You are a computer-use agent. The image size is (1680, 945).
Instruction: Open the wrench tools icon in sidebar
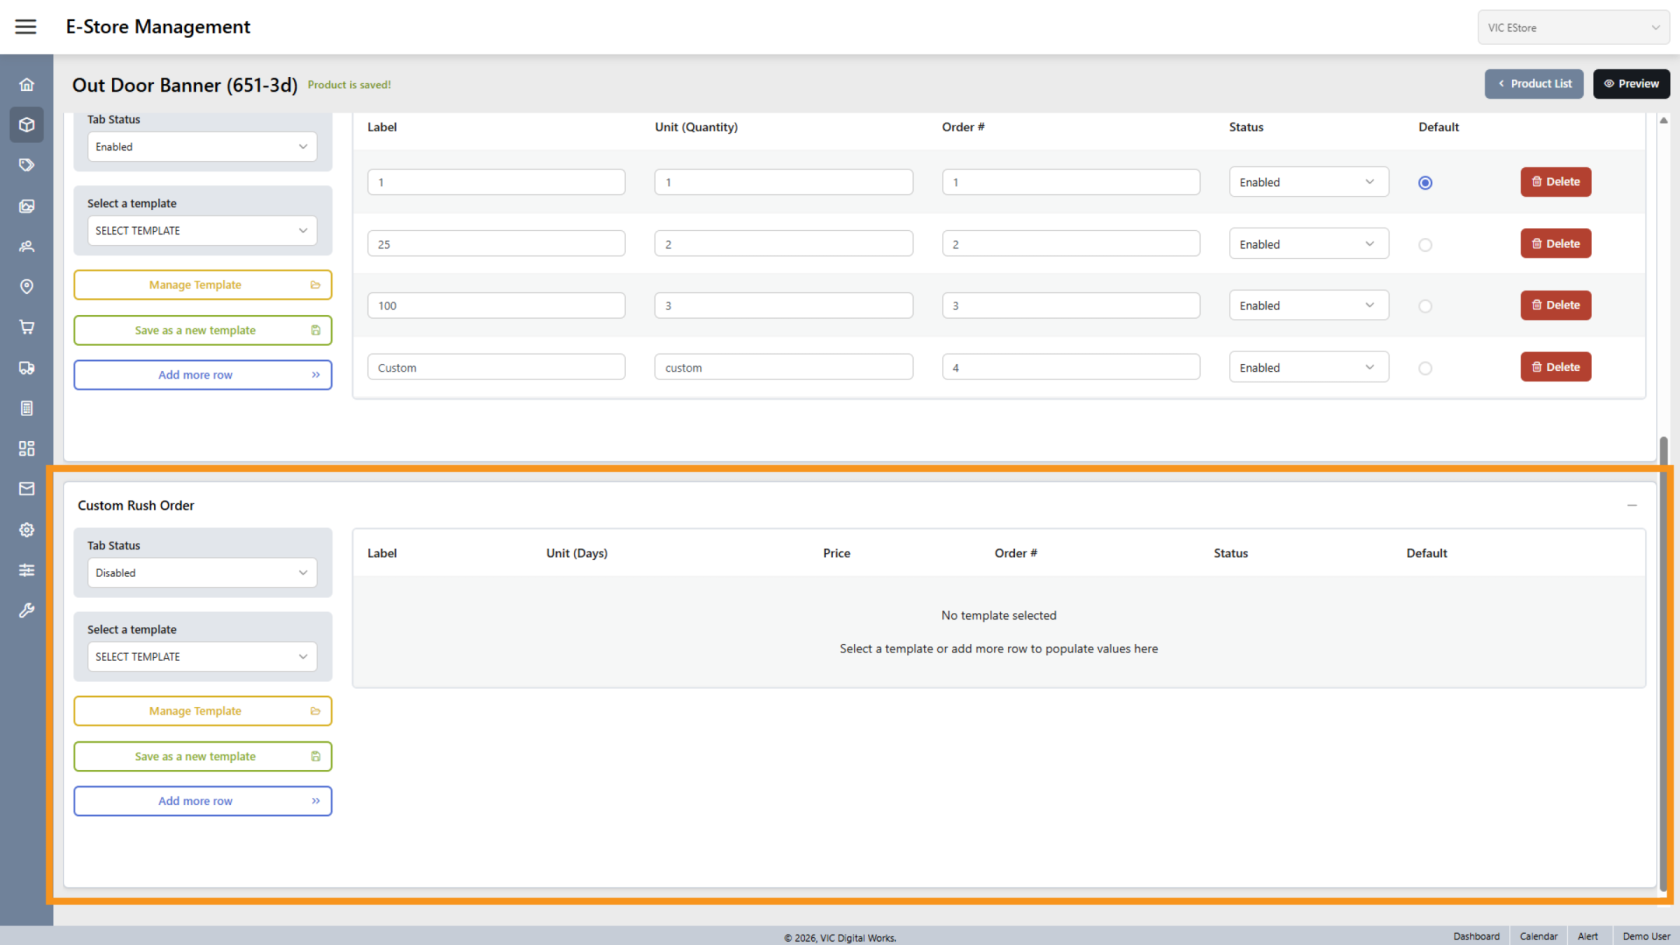pos(27,610)
